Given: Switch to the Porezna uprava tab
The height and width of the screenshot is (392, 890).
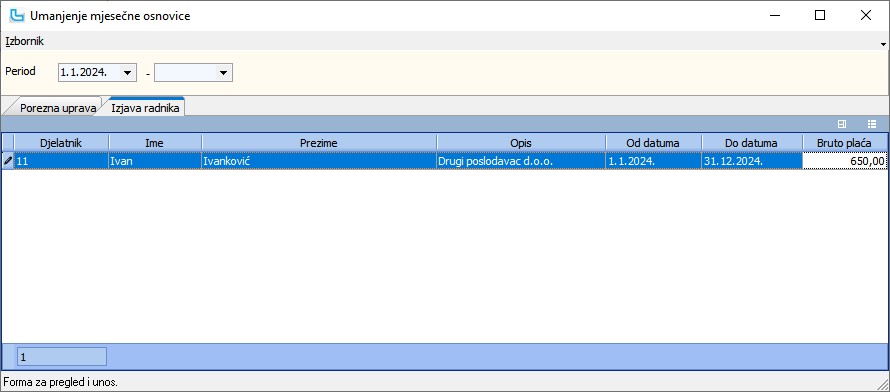Looking at the screenshot, I should click(57, 108).
